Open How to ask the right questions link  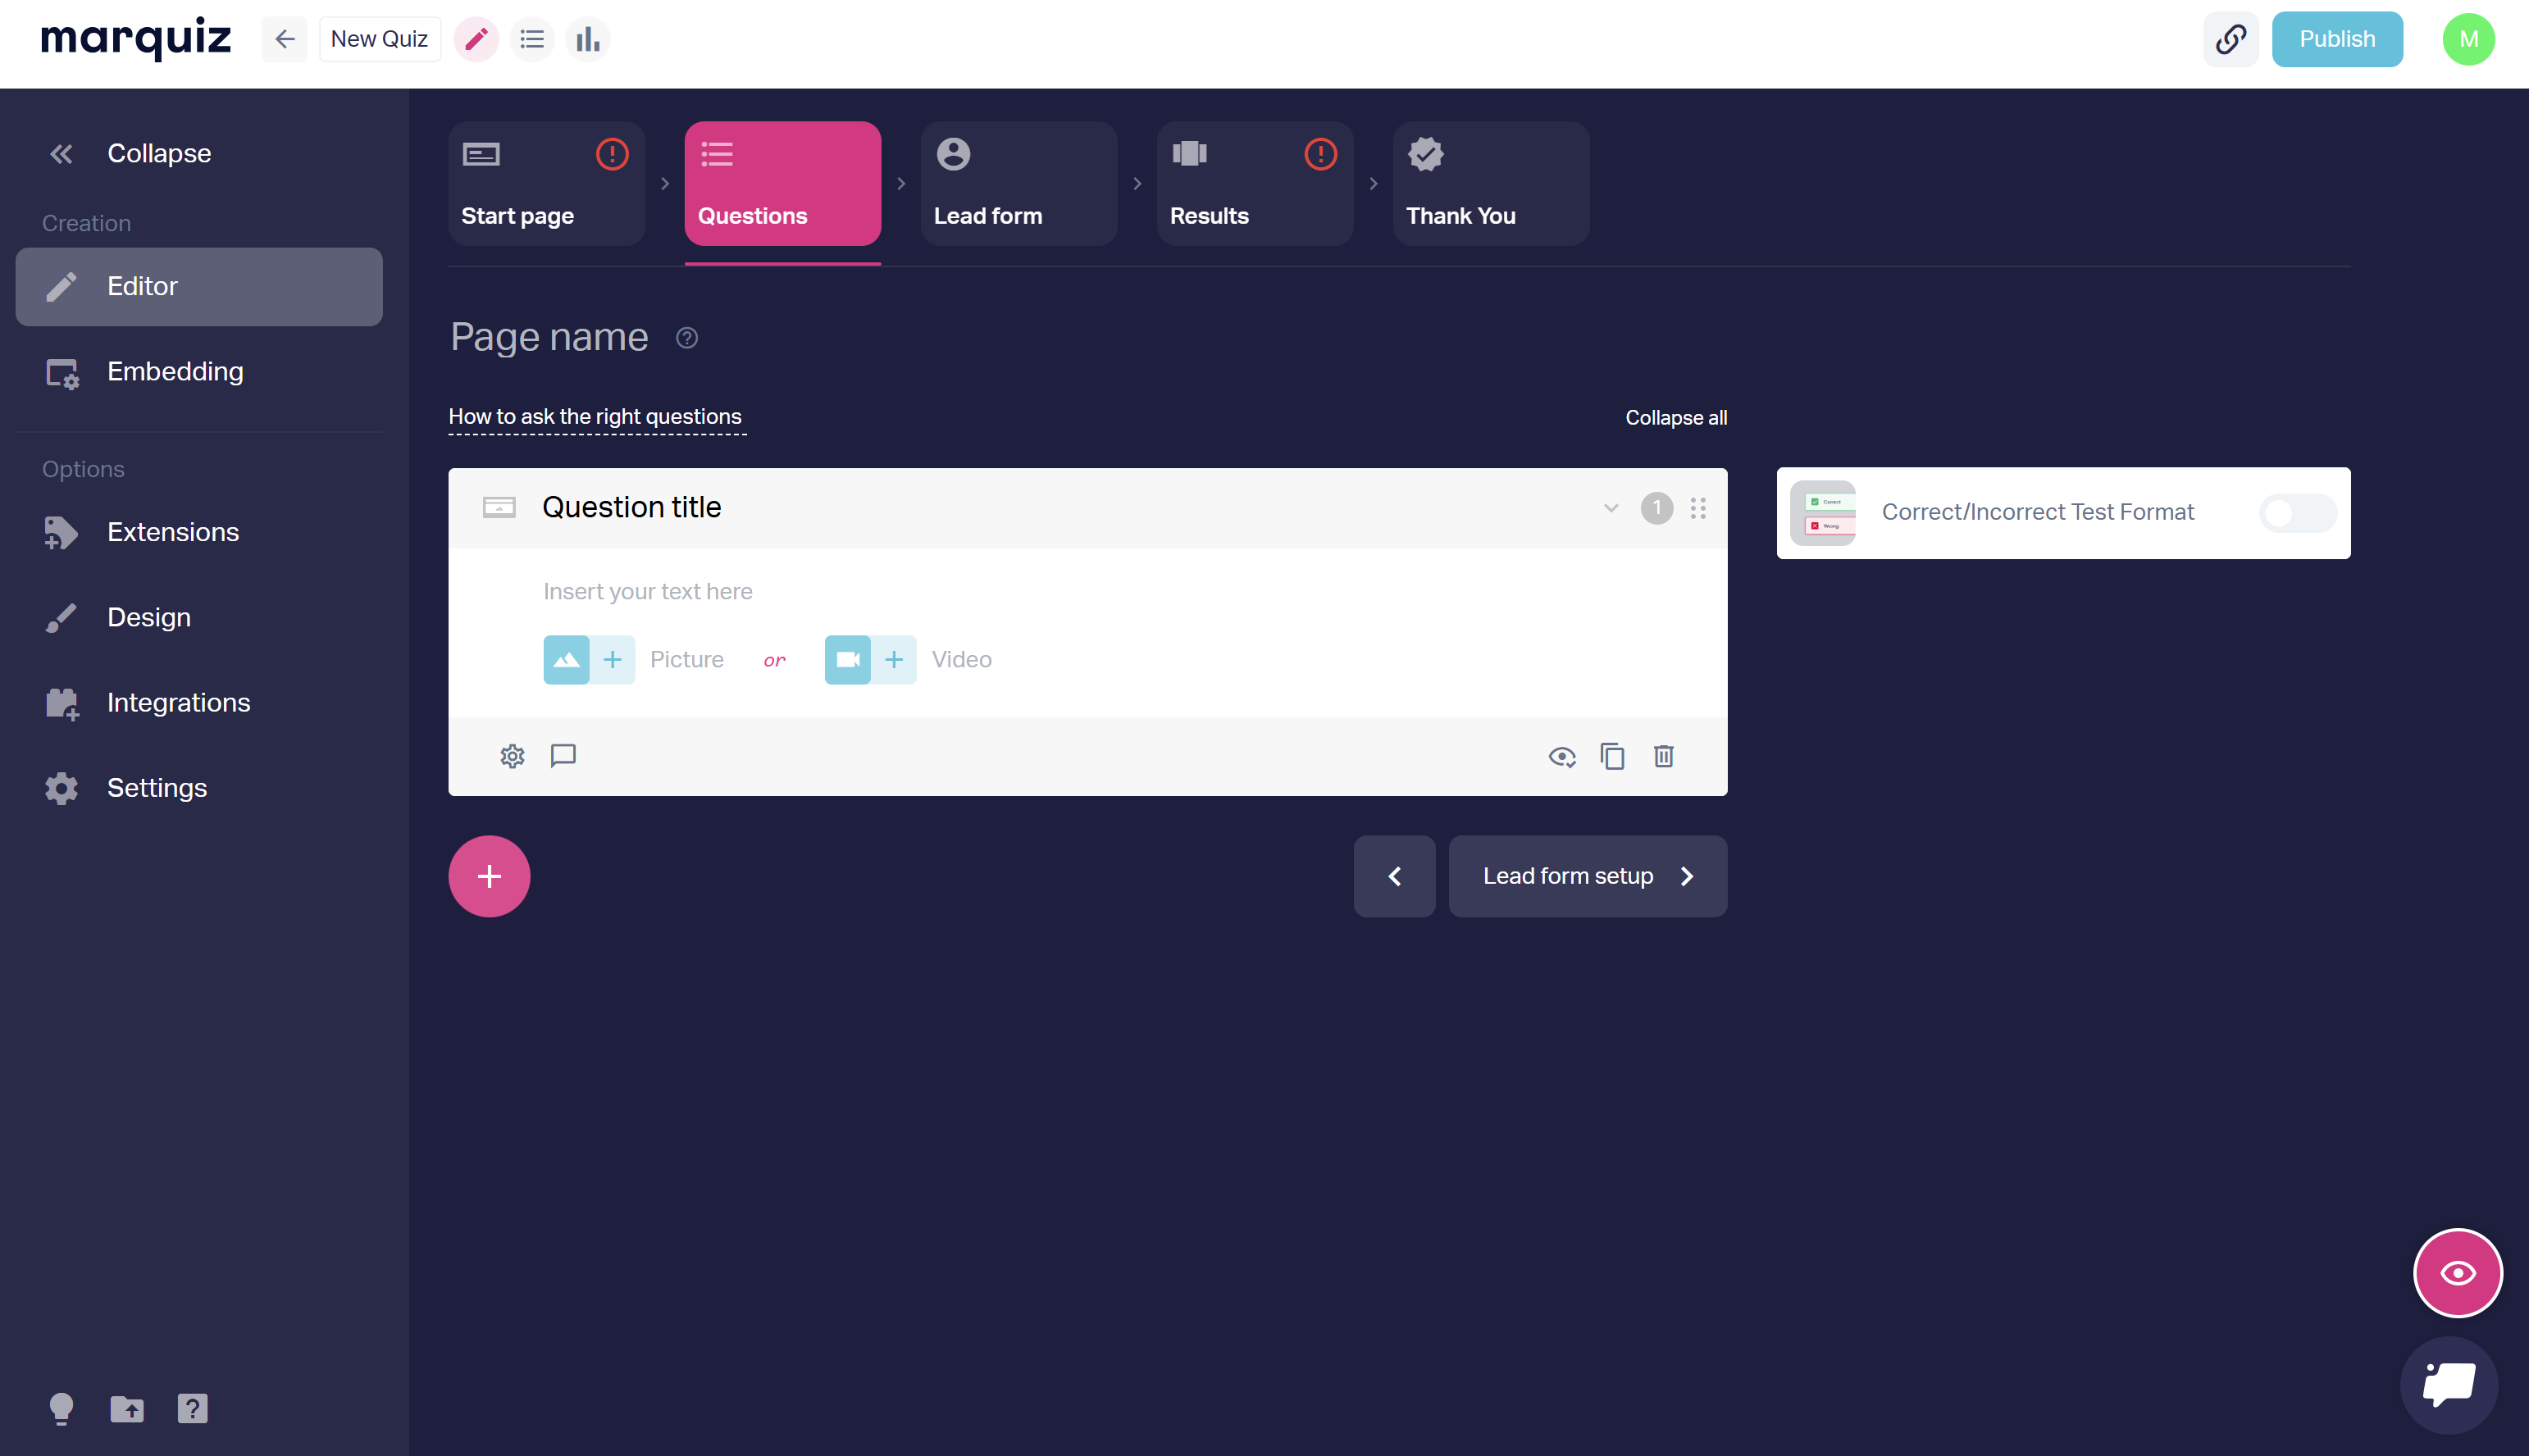(x=595, y=417)
